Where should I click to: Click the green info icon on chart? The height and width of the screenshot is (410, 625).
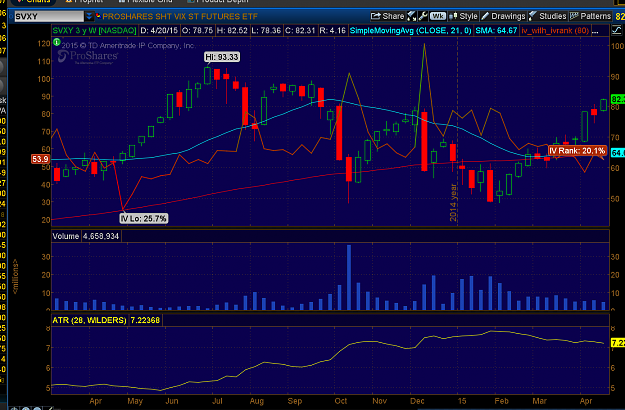pos(57,42)
